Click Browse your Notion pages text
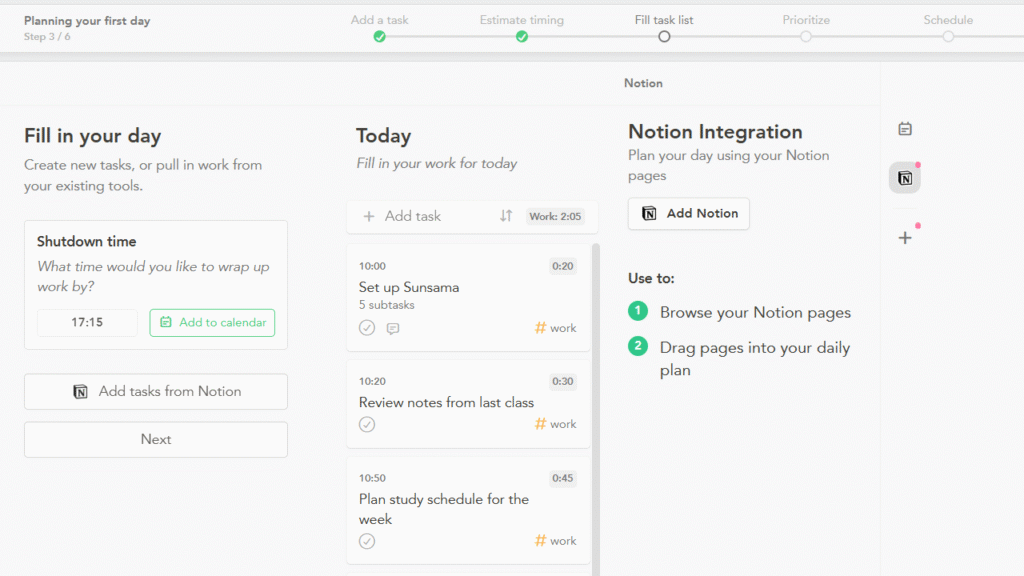Image resolution: width=1024 pixels, height=576 pixels. 755,312
